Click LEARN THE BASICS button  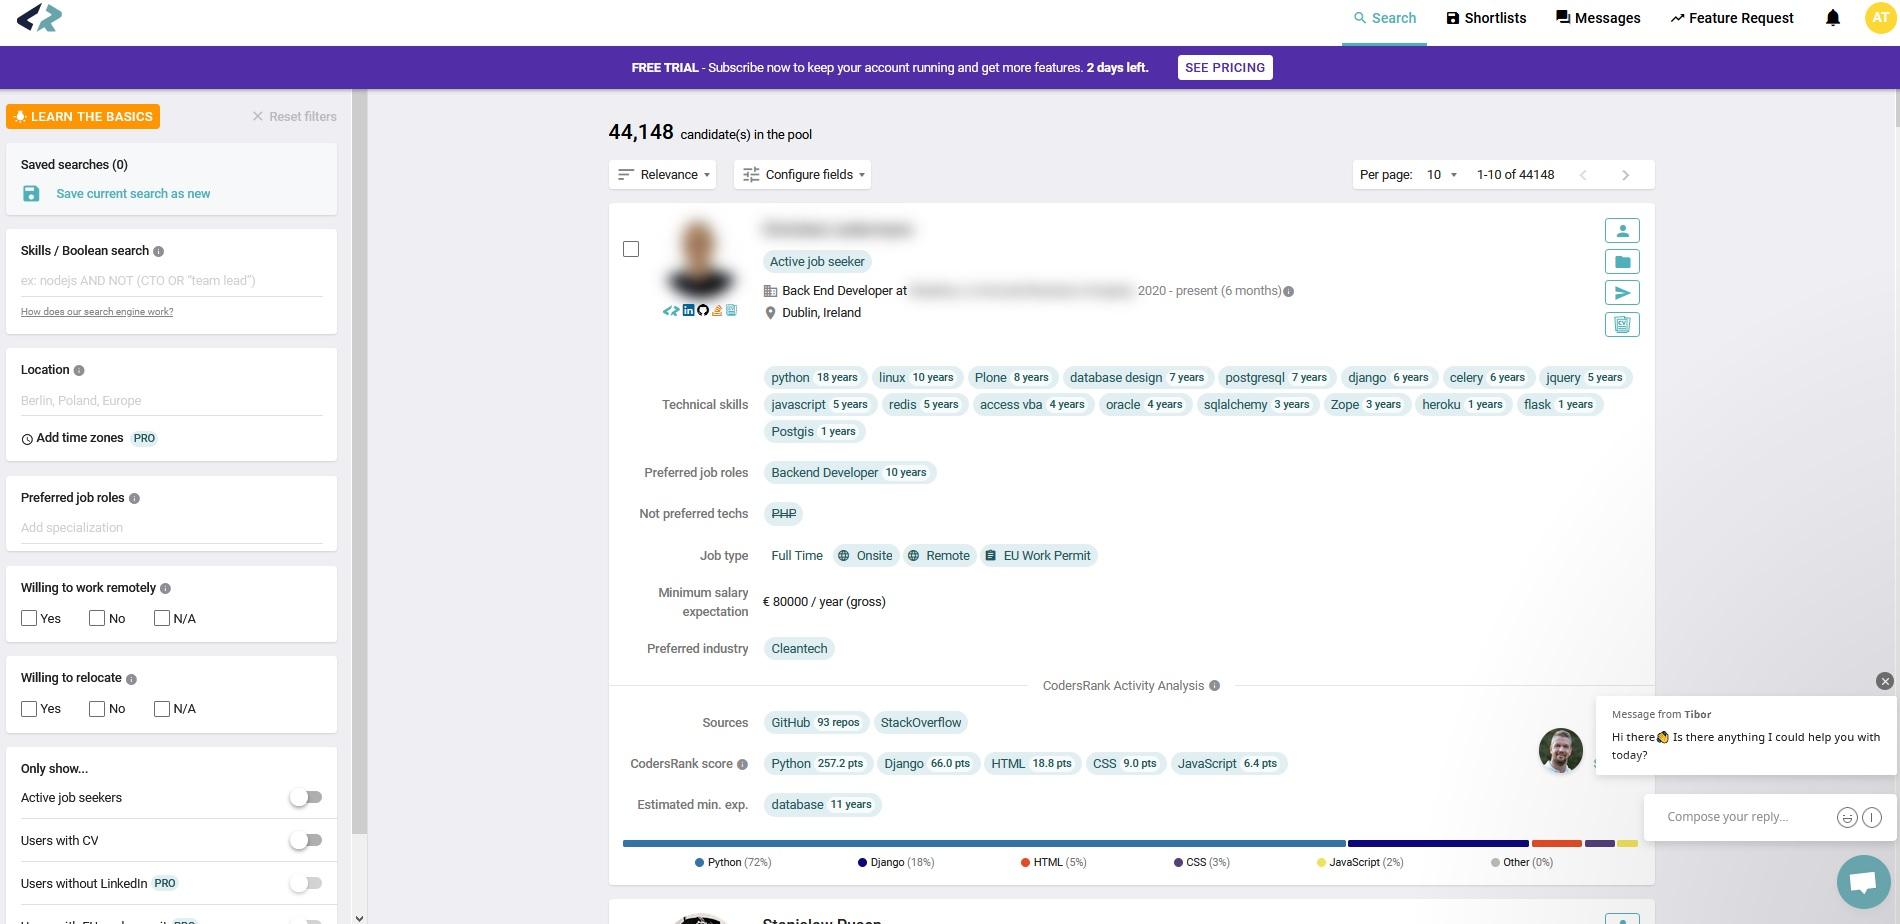click(83, 117)
